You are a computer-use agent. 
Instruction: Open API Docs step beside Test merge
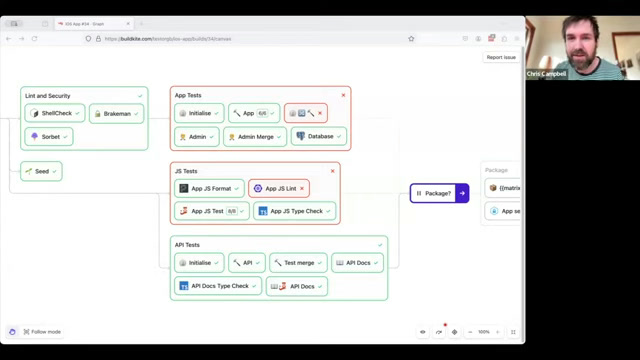pos(358,263)
